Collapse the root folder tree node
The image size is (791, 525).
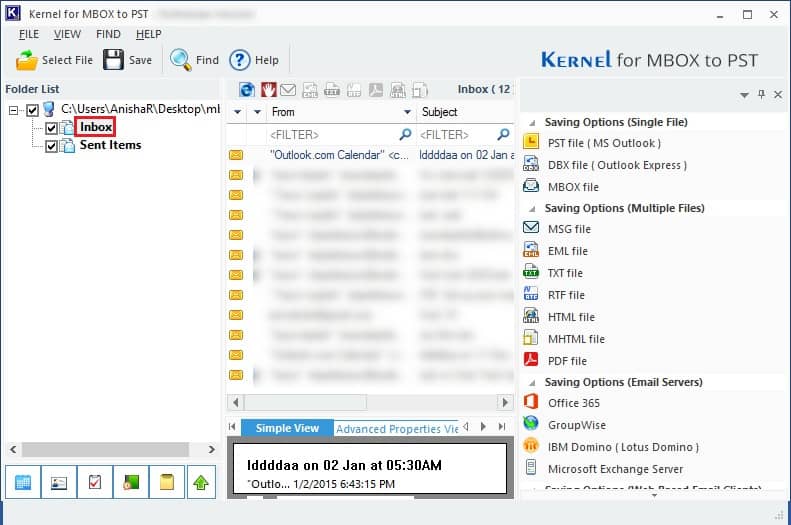[13, 110]
